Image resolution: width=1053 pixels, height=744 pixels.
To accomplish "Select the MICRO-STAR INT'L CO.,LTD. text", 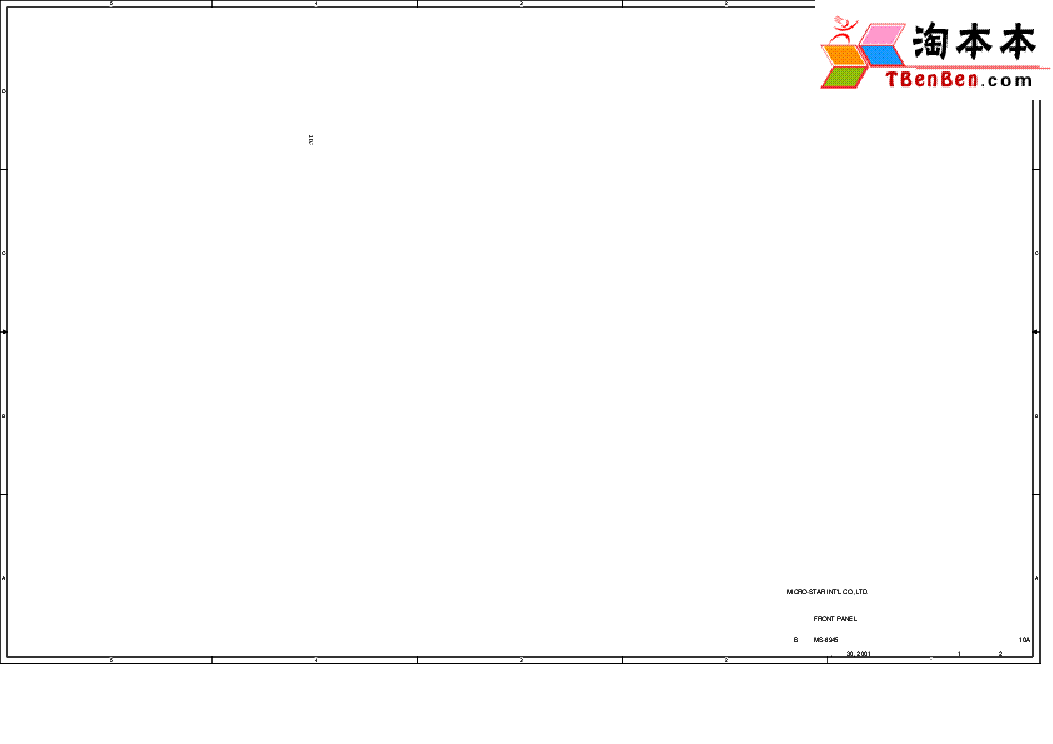I will point(827,592).
